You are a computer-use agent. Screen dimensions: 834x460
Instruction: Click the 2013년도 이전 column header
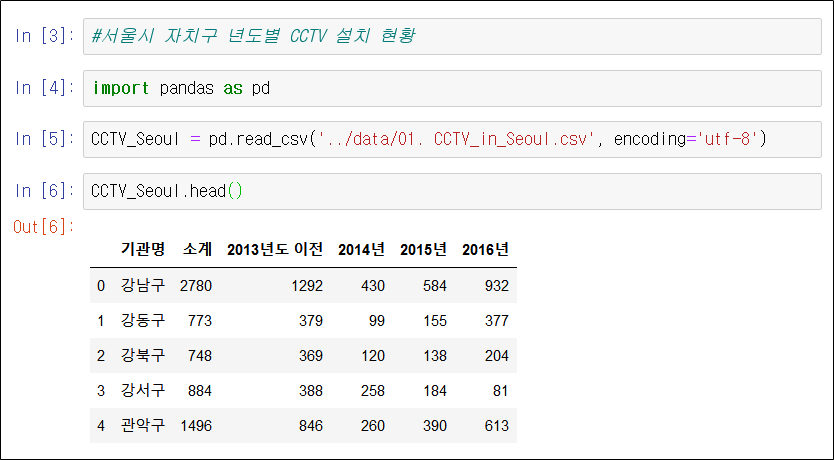(x=275, y=249)
